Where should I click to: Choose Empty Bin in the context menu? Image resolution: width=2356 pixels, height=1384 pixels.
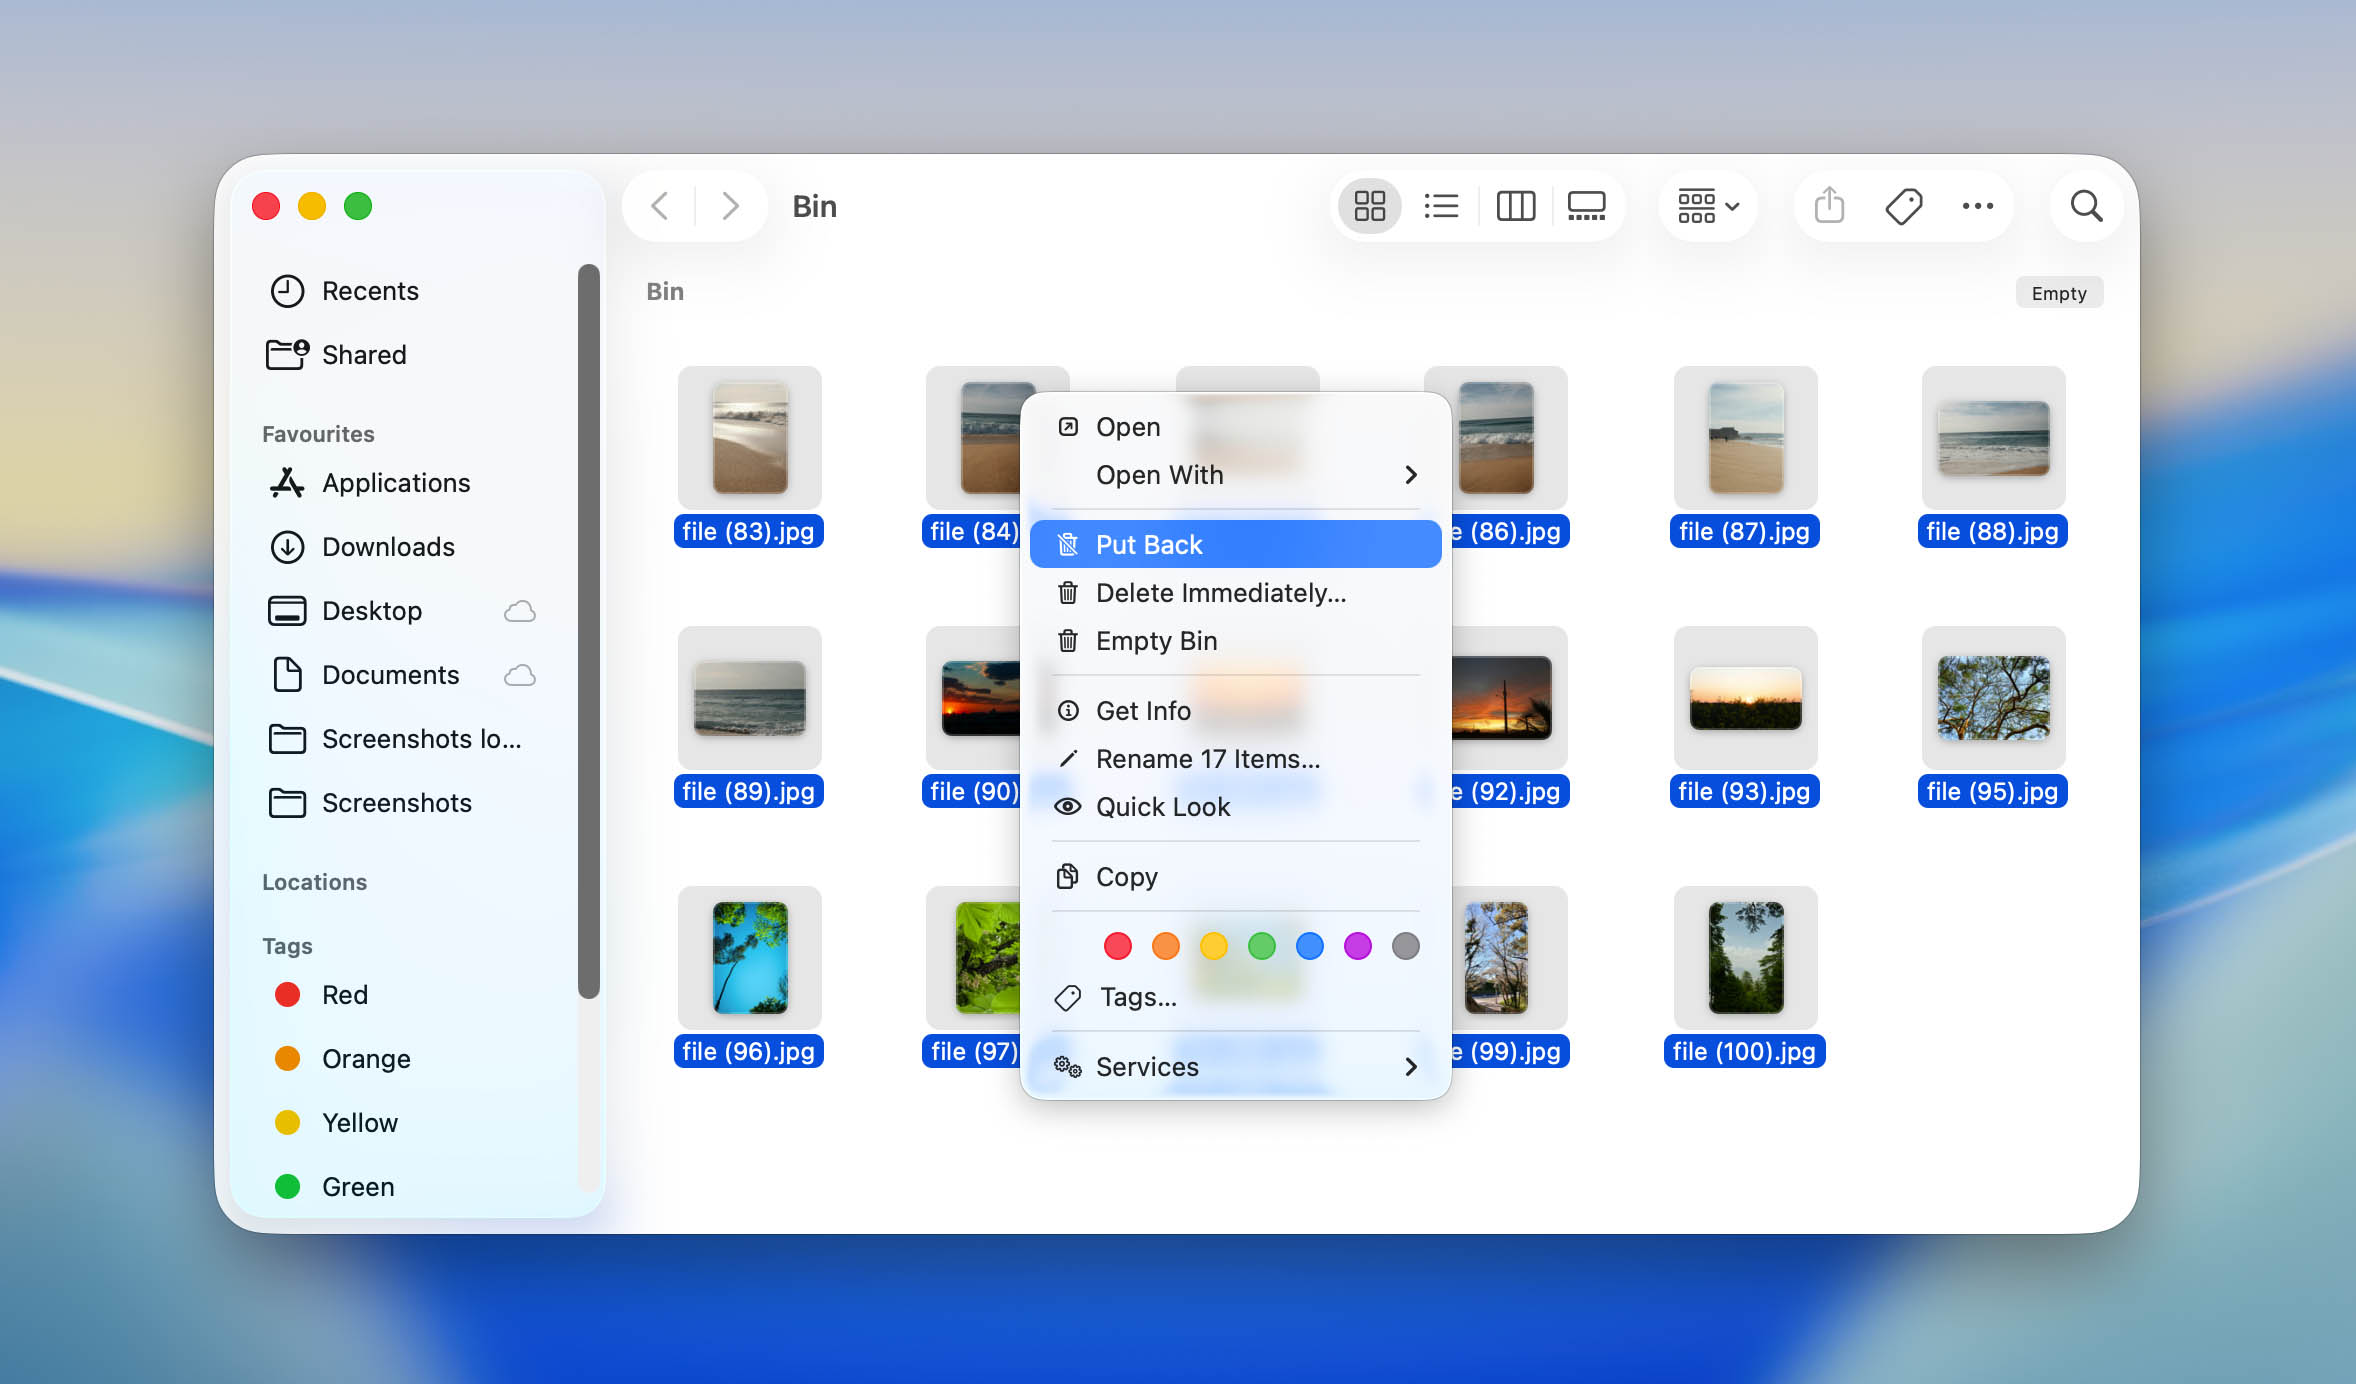pyautogui.click(x=1235, y=641)
